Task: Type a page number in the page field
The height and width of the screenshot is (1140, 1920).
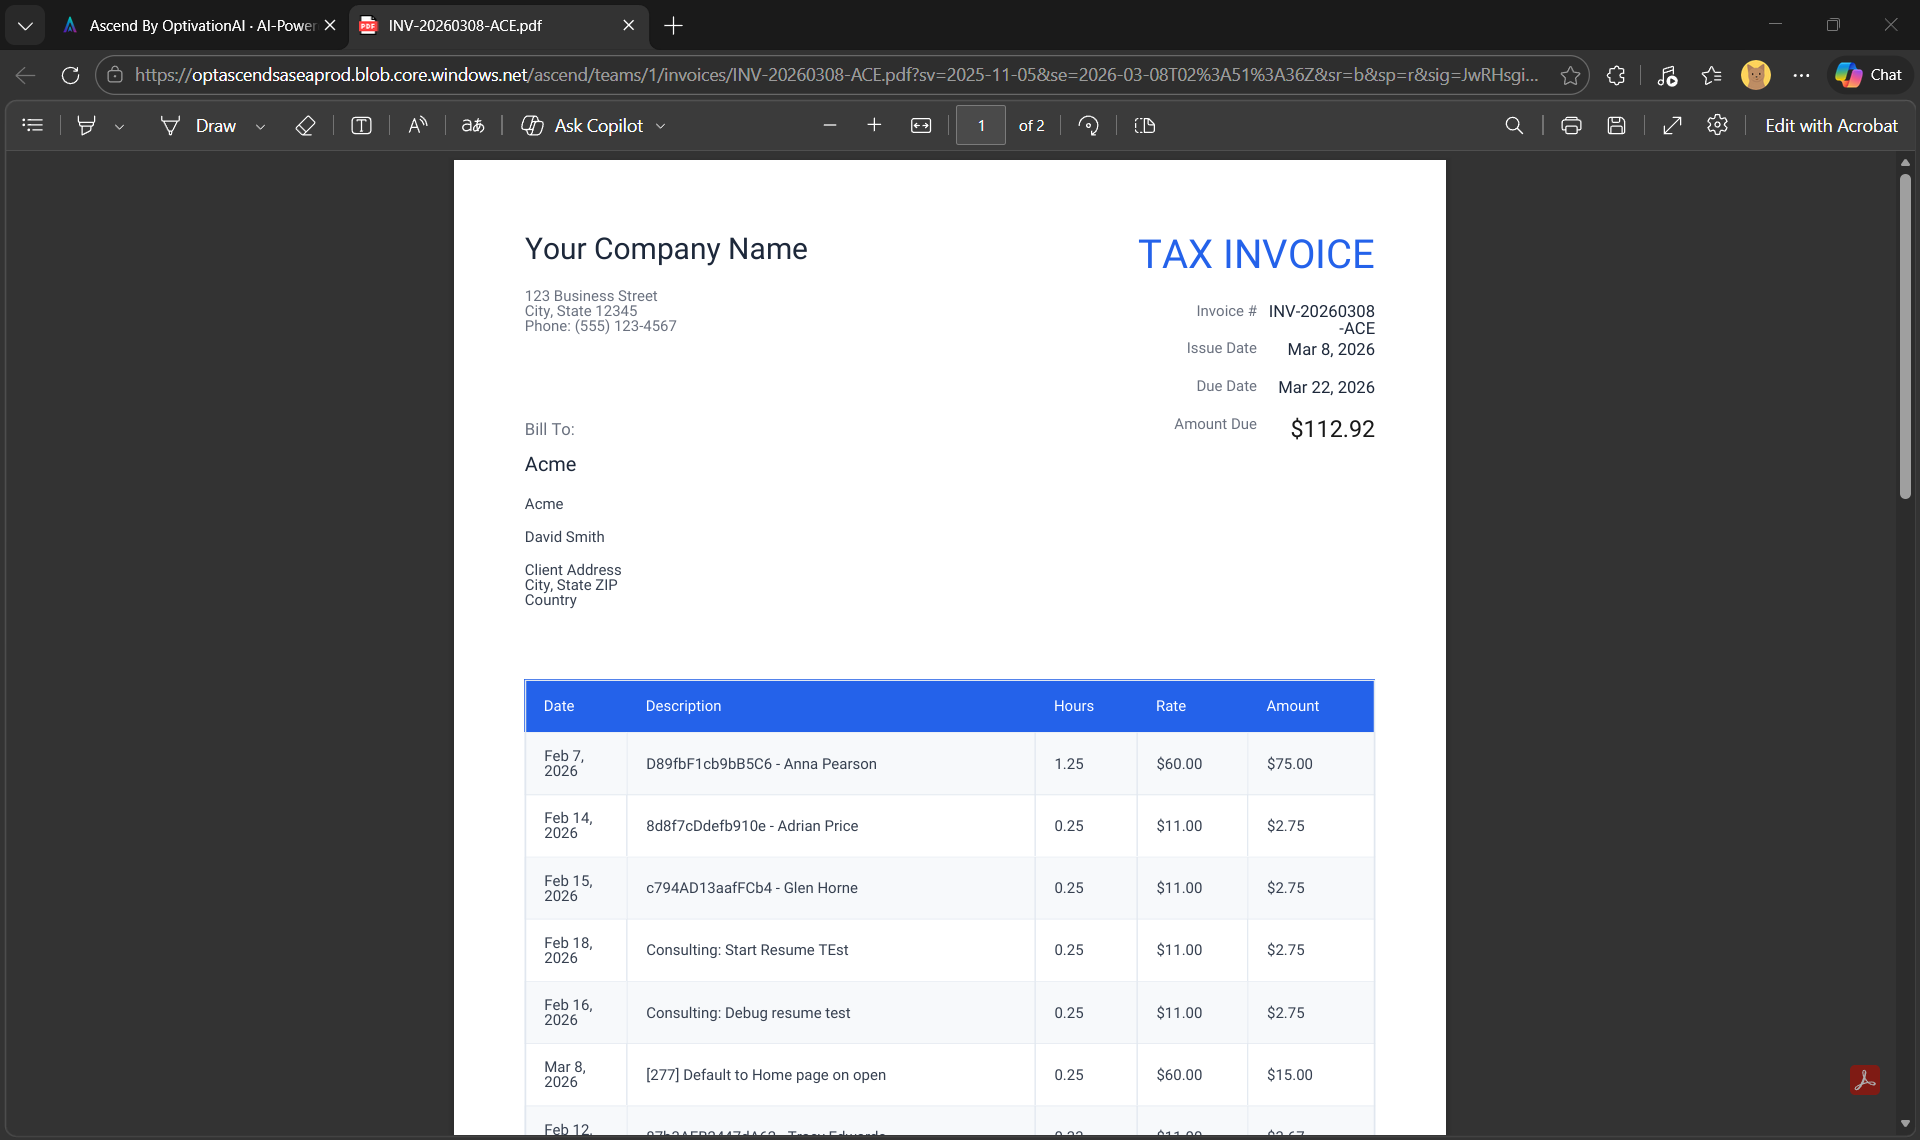Action: tap(981, 125)
